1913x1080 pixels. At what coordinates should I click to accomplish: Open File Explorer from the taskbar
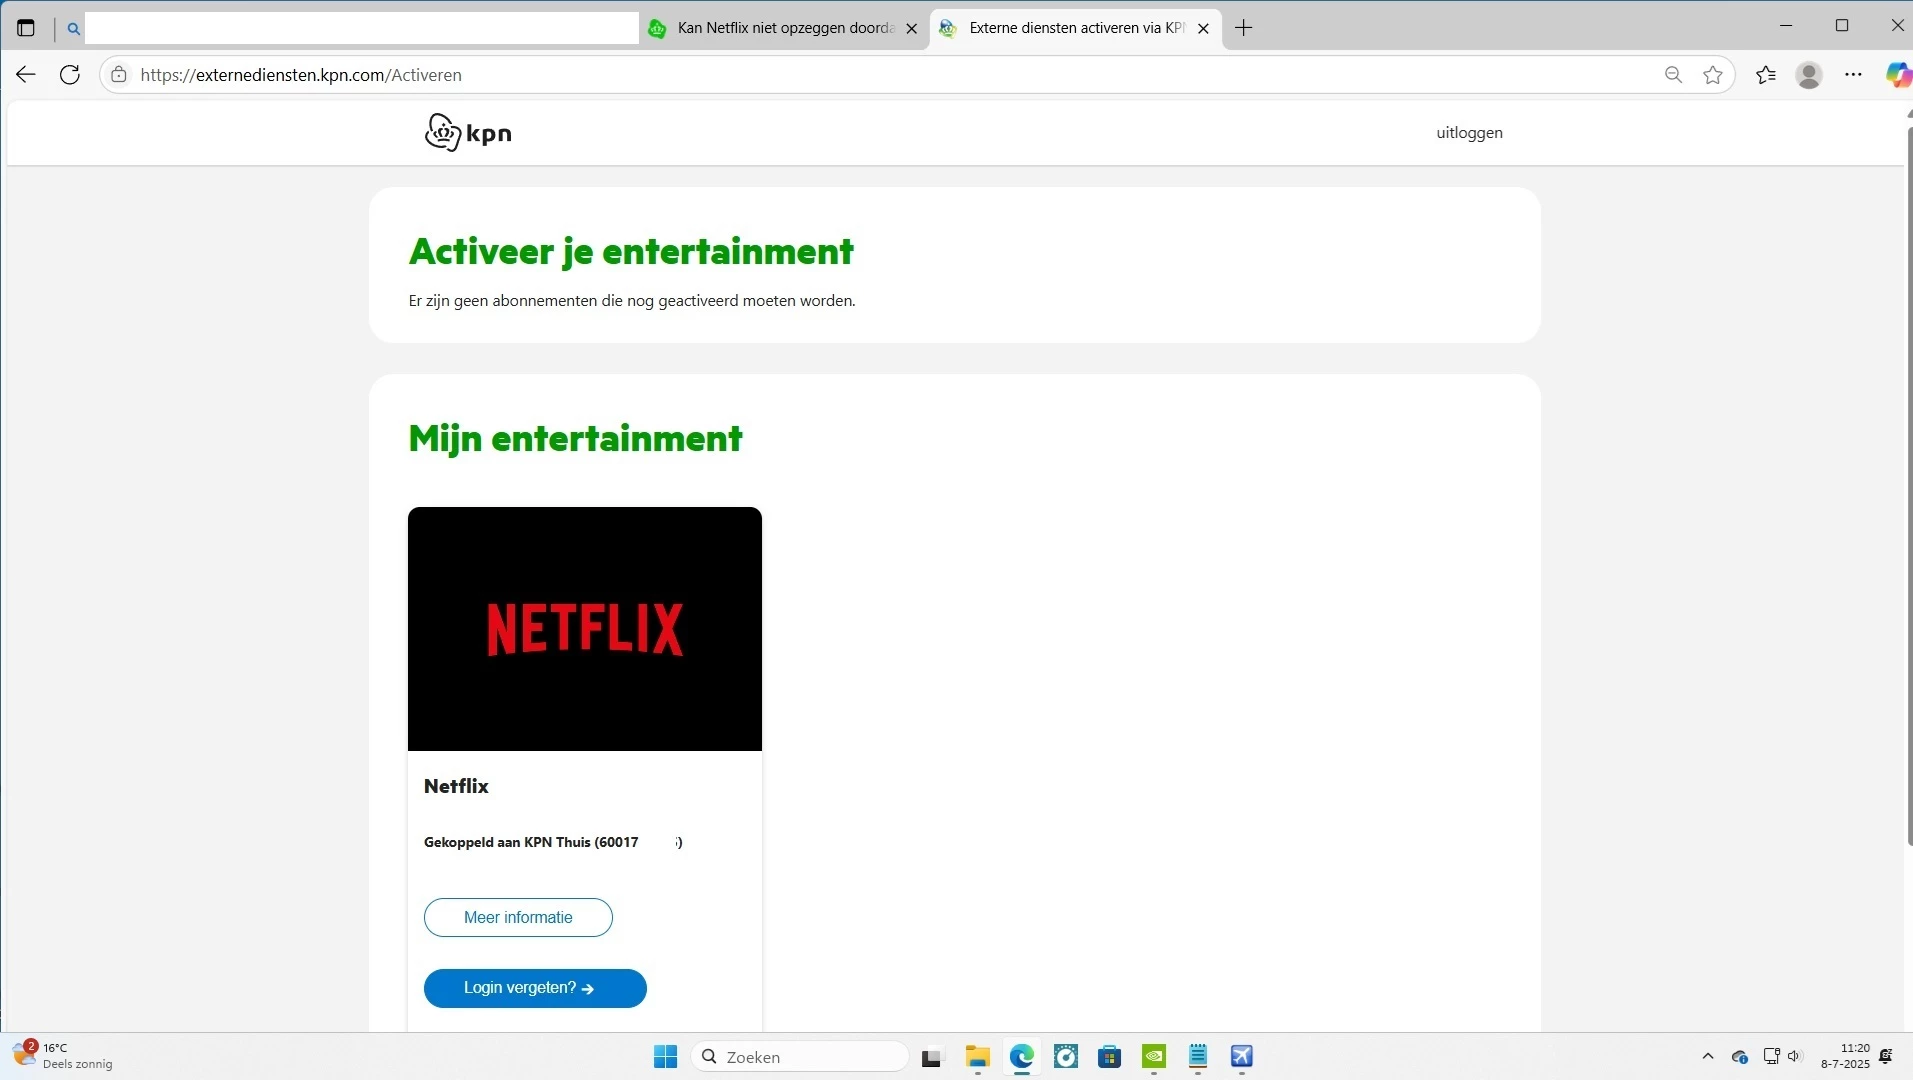[977, 1057]
